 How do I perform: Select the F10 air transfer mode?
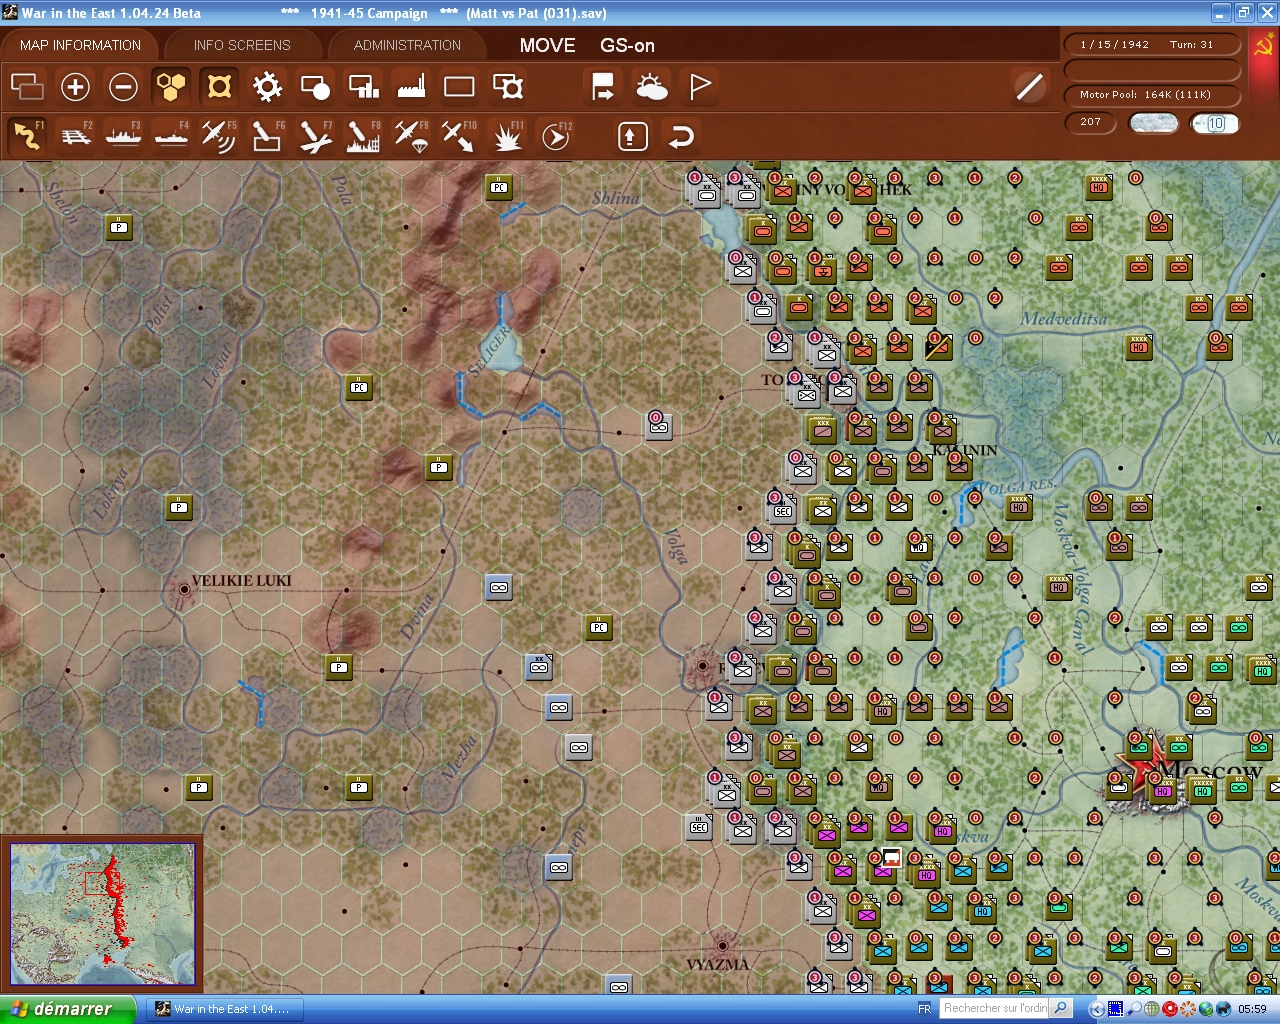pyautogui.click(x=459, y=136)
